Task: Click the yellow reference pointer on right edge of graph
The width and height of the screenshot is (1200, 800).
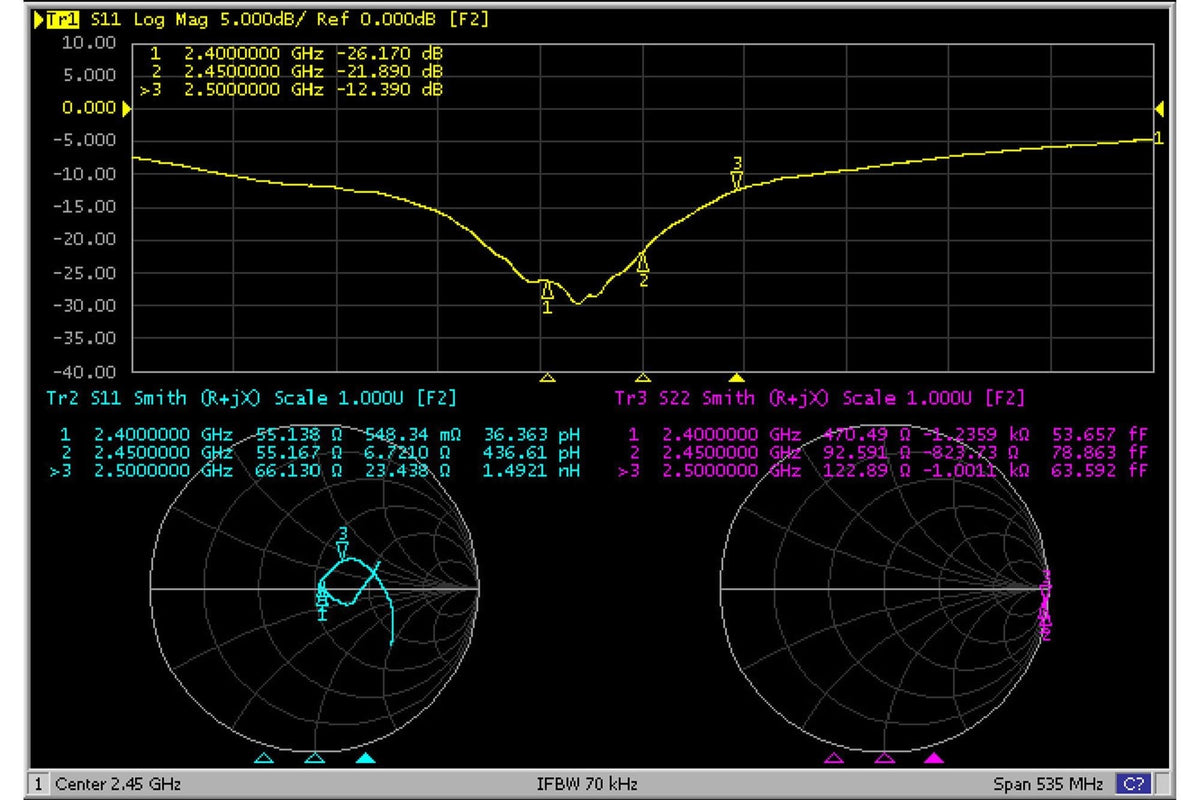Action: [1158, 108]
